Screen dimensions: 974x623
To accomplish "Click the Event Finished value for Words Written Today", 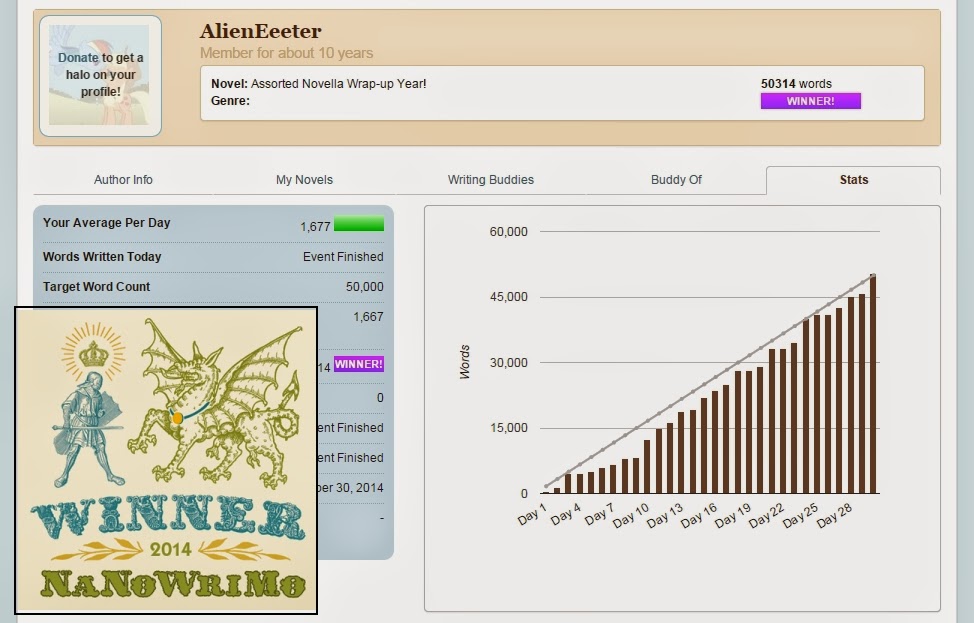I will tap(343, 257).
